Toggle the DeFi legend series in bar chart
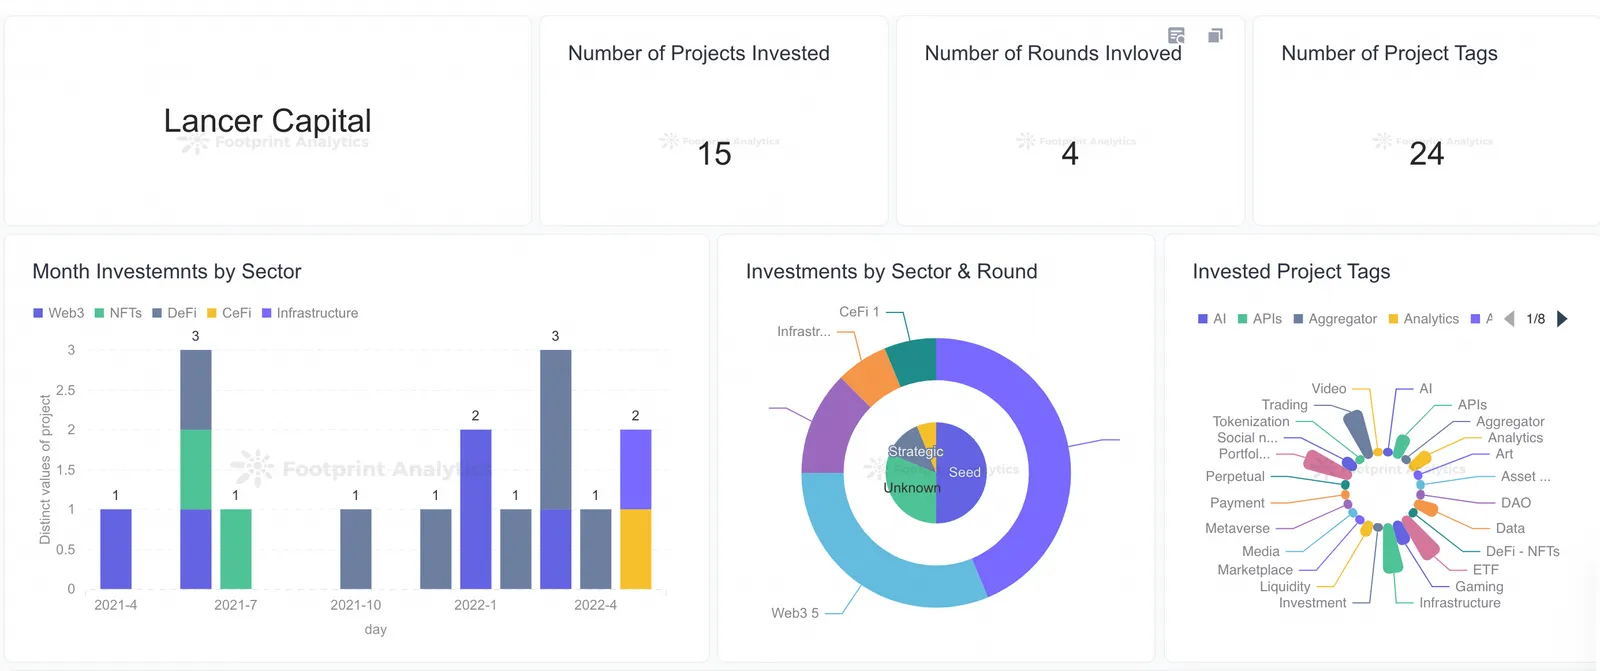Image resolution: width=1600 pixels, height=671 pixels. point(174,313)
